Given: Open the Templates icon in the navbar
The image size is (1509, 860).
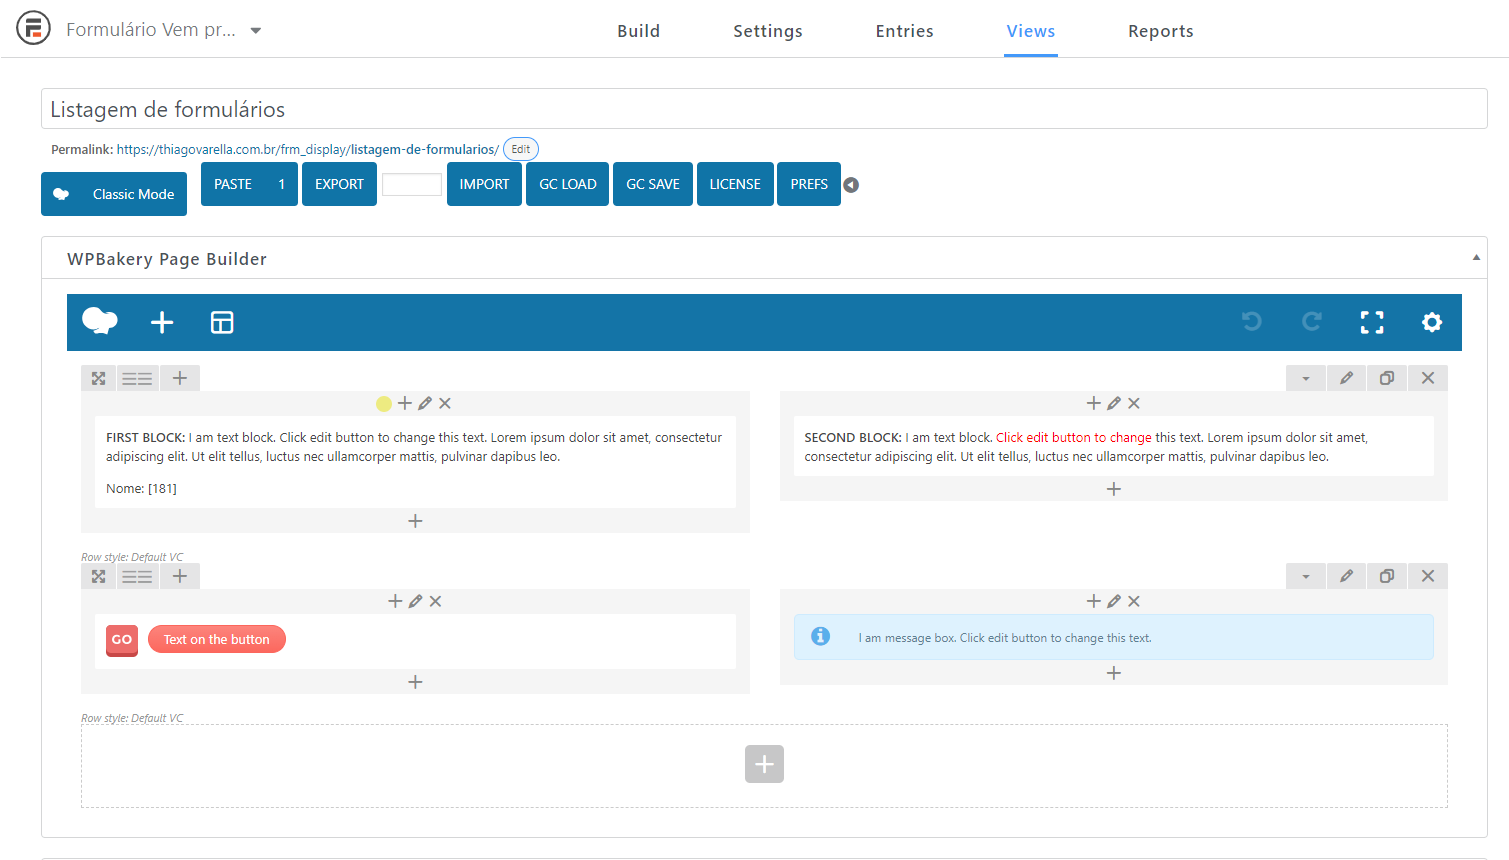Looking at the screenshot, I should point(222,322).
